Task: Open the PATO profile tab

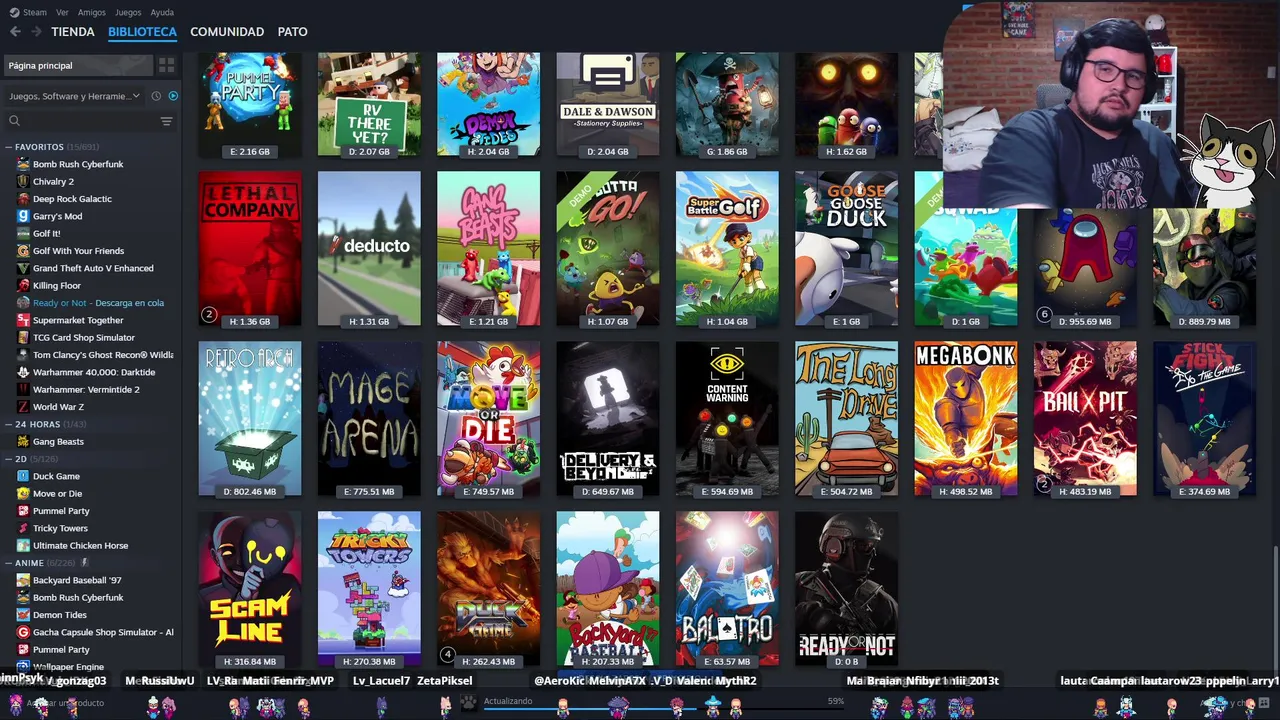Action: coord(292,32)
